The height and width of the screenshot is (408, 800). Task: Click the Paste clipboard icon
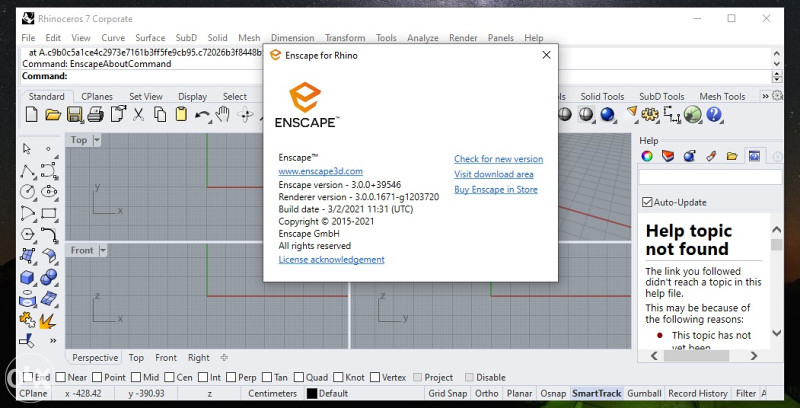pyautogui.click(x=181, y=114)
